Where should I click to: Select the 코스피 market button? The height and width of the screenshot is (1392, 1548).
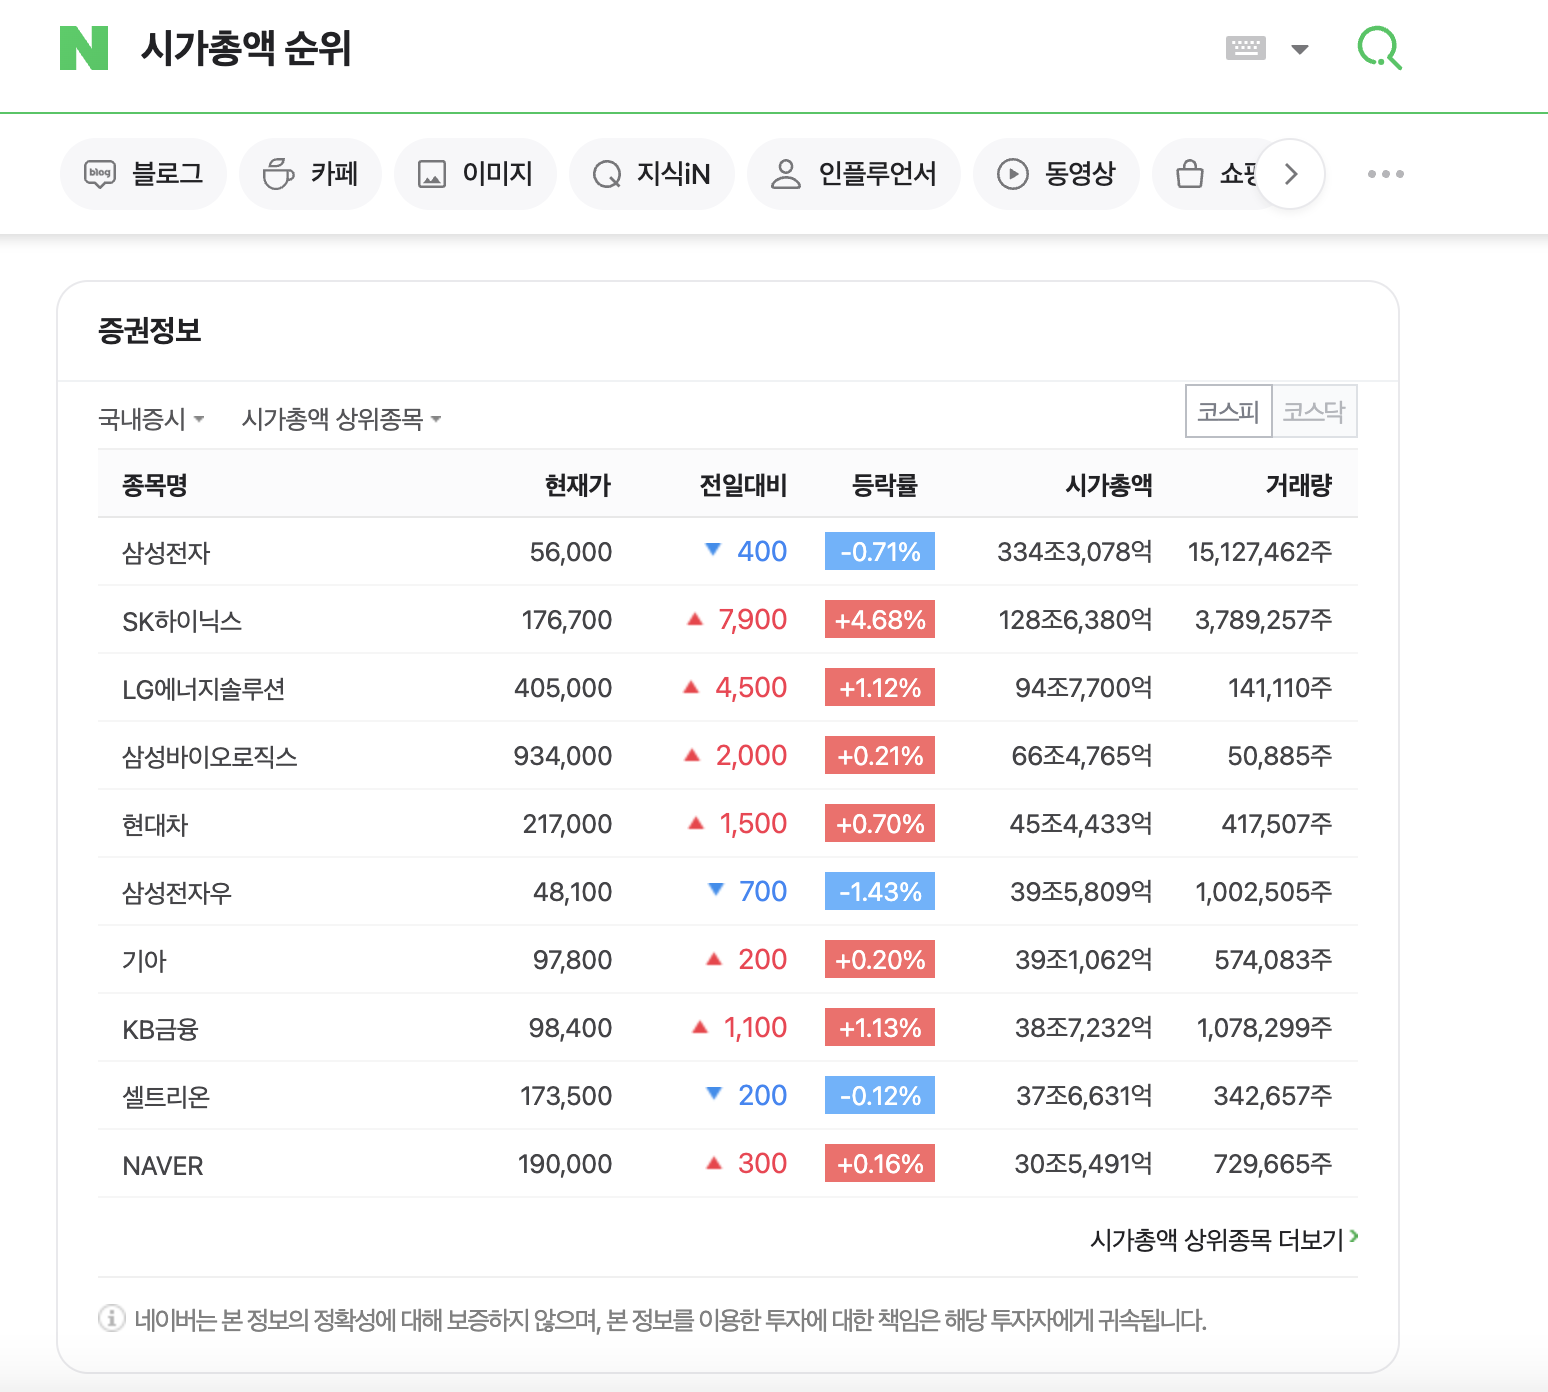[x=1227, y=411]
